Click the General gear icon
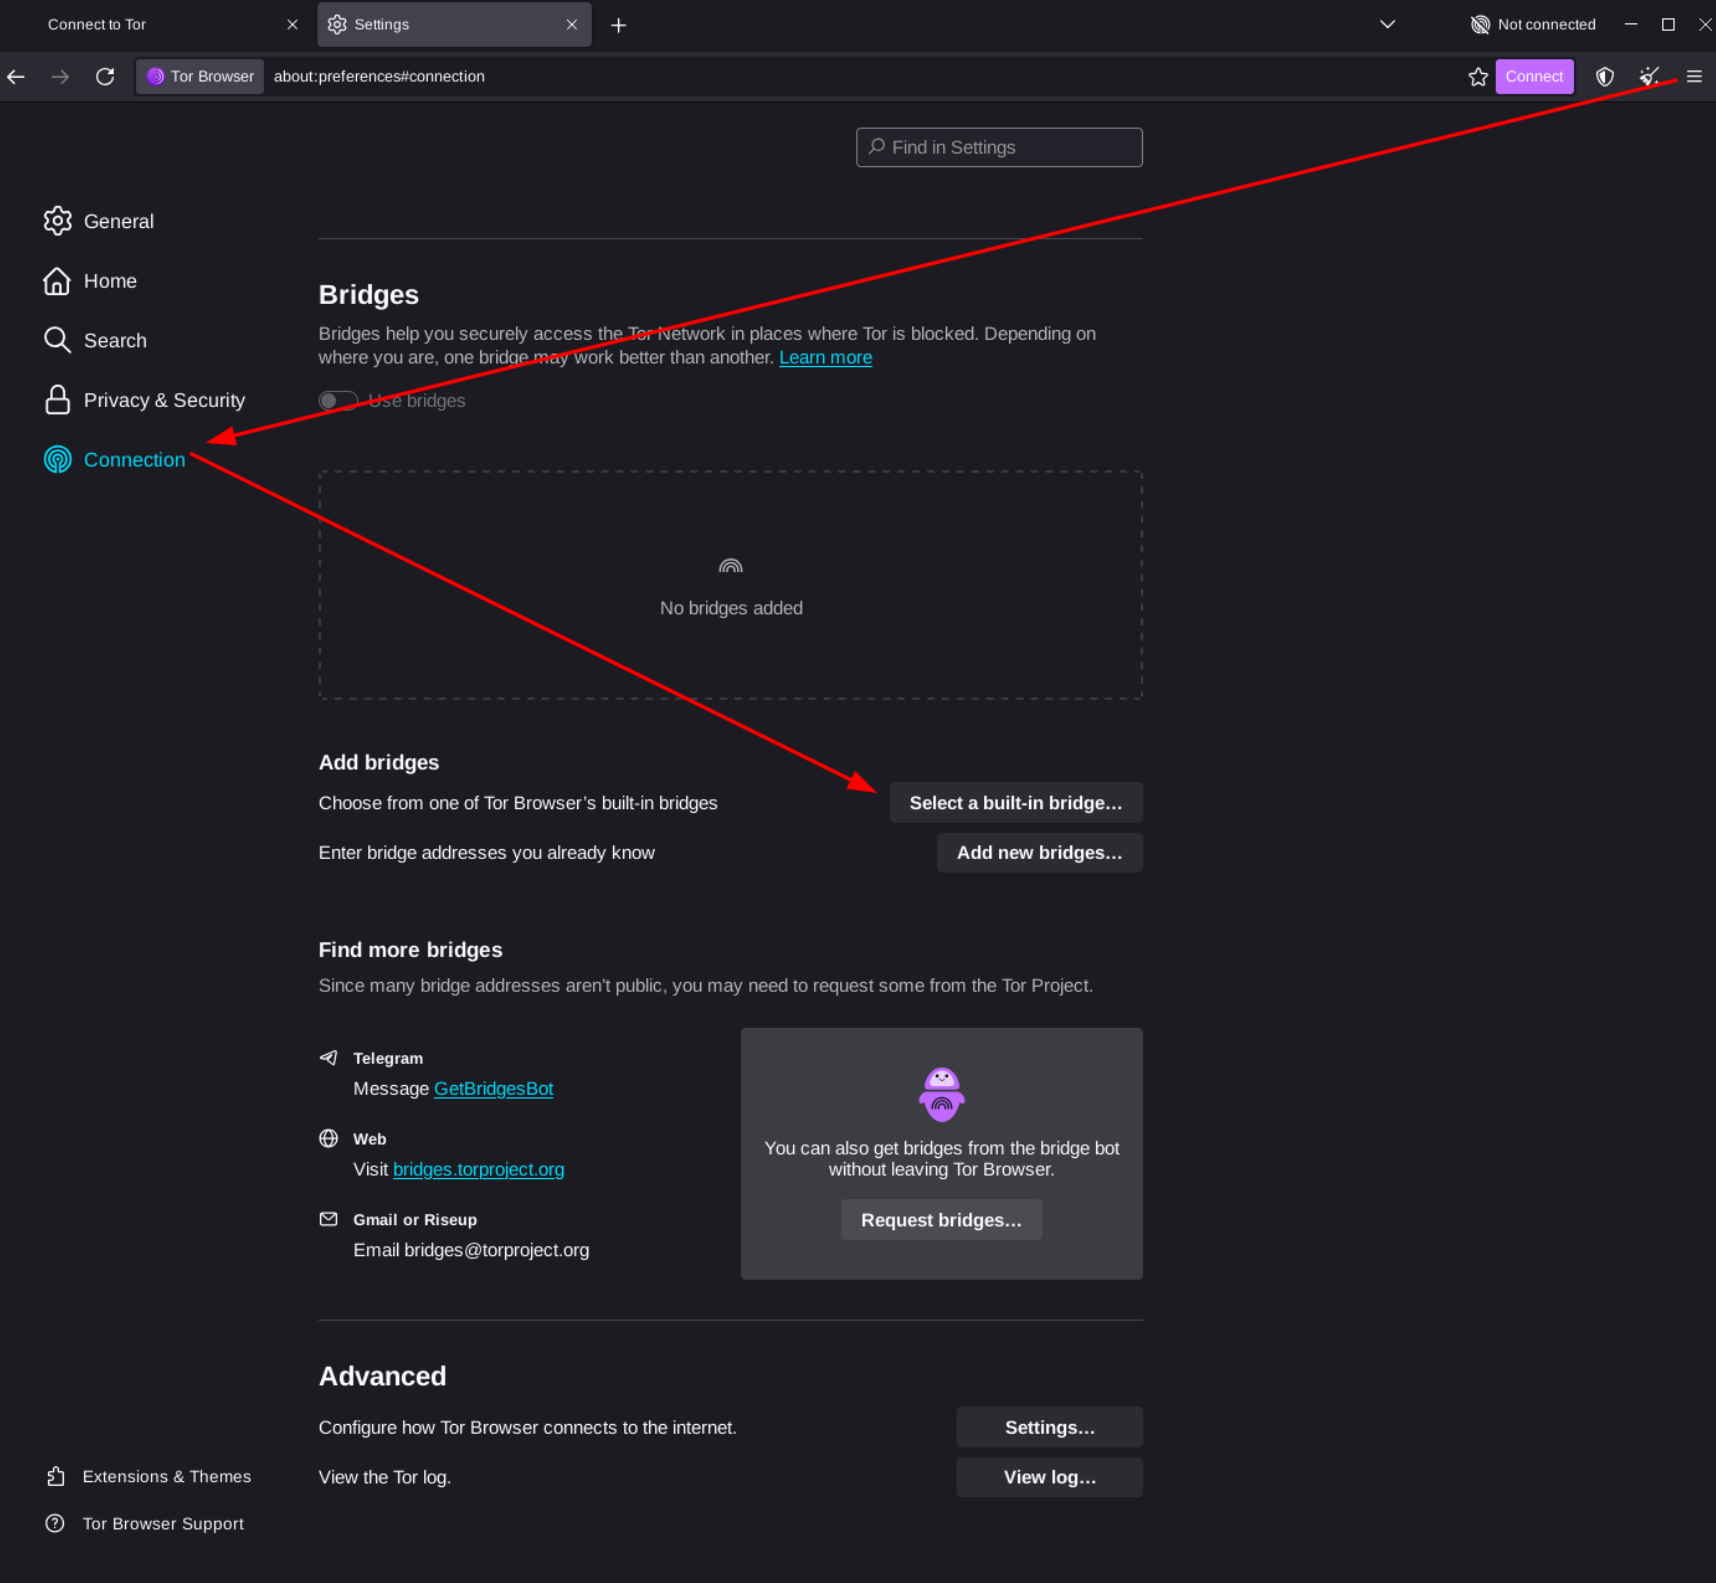Viewport: 1716px width, 1583px height. point(58,221)
